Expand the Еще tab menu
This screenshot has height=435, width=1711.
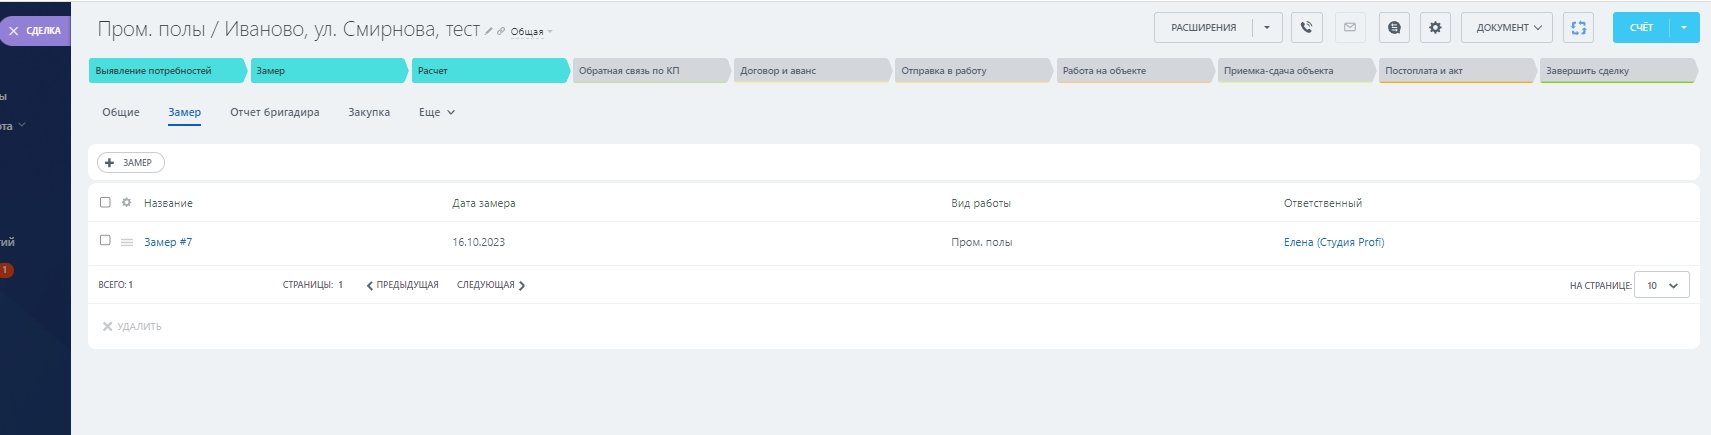pos(437,112)
